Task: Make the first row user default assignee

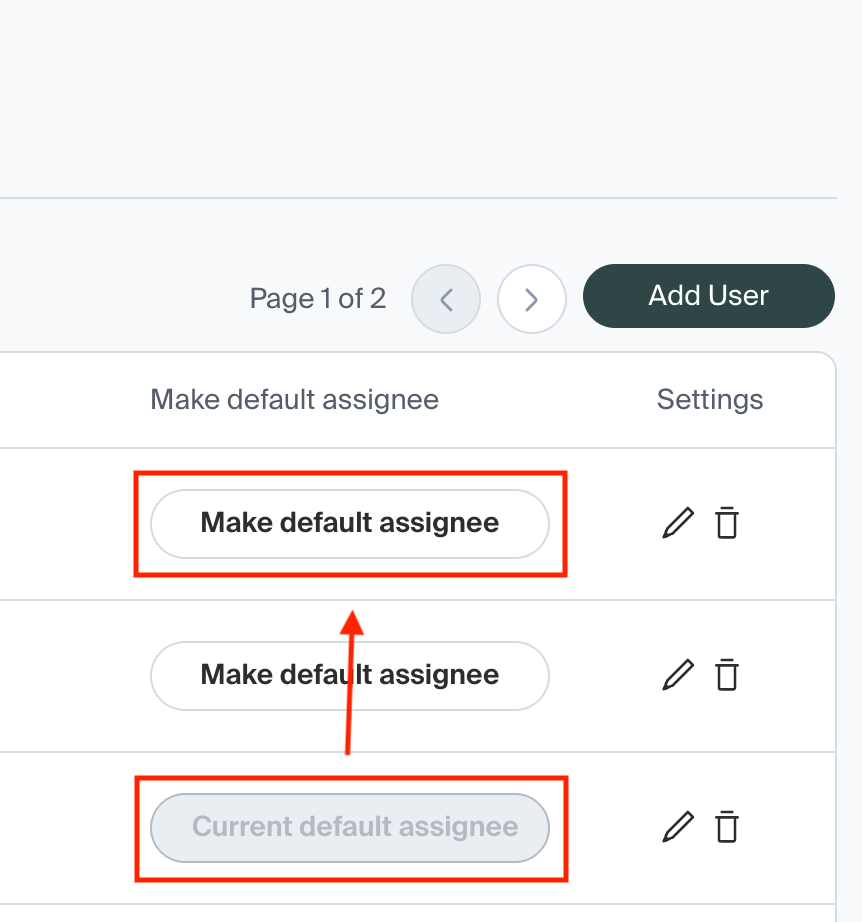Action: (x=350, y=523)
